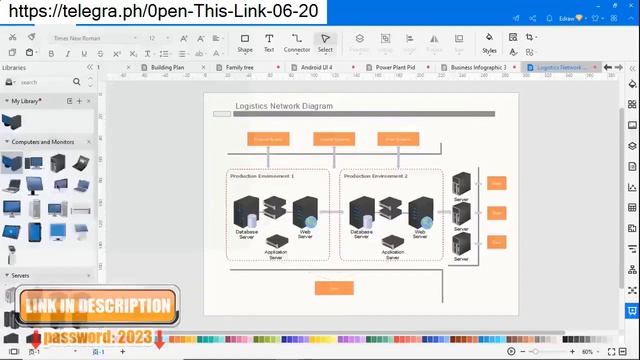The height and width of the screenshot is (360, 640).
Task: Click the Logistics Network Diagram title
Action: tap(284, 106)
